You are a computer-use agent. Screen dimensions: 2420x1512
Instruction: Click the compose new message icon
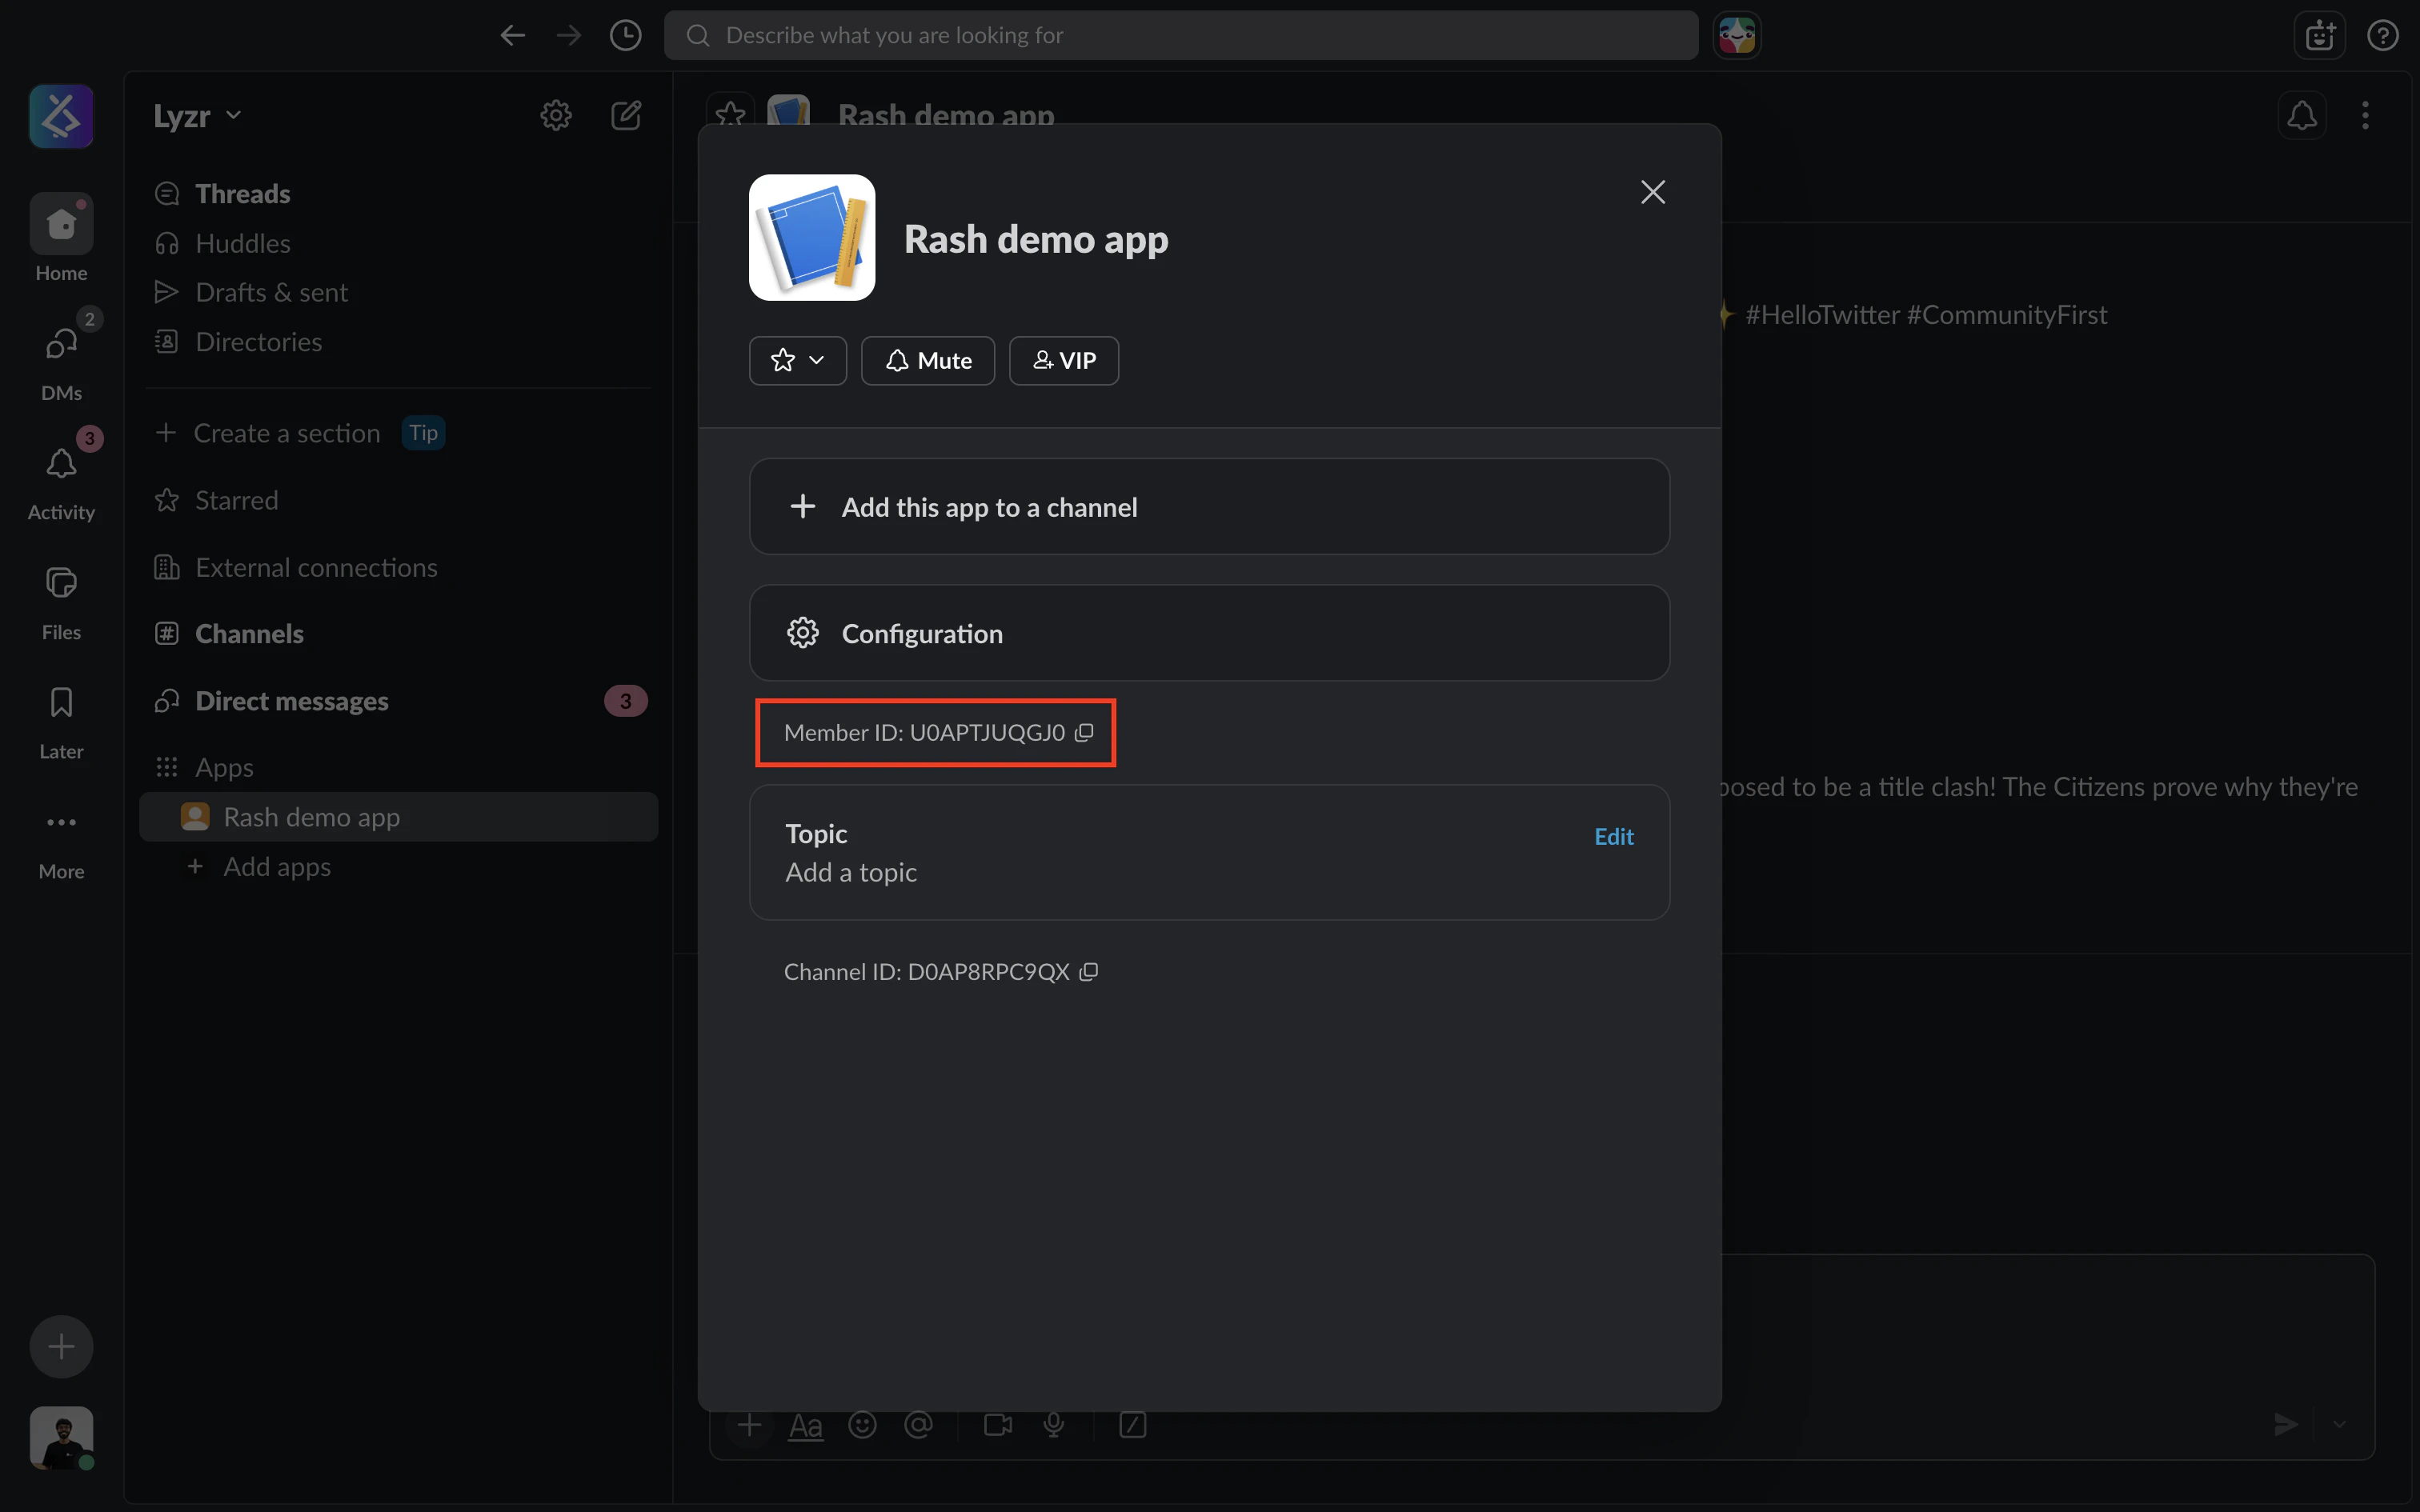pos(626,116)
